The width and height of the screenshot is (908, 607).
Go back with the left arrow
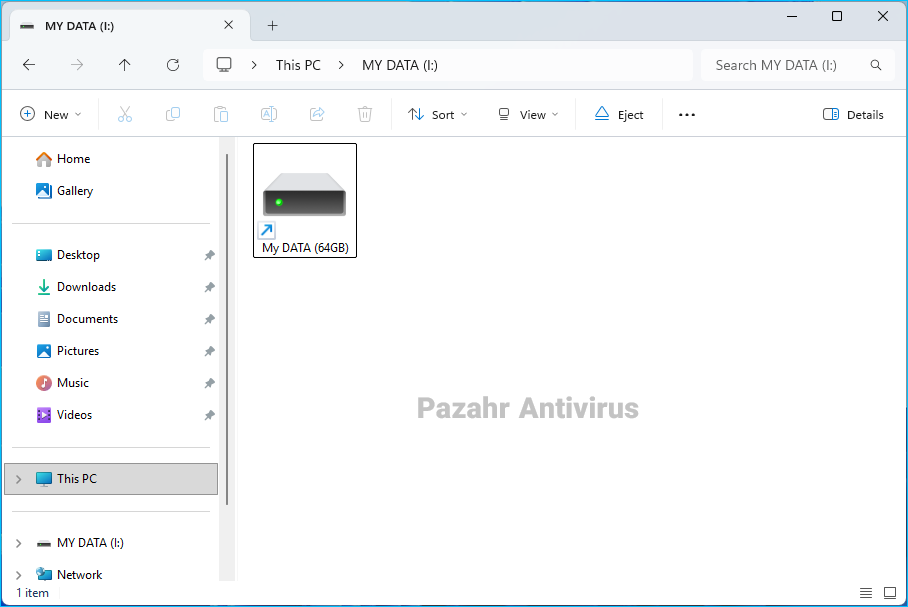(x=29, y=65)
